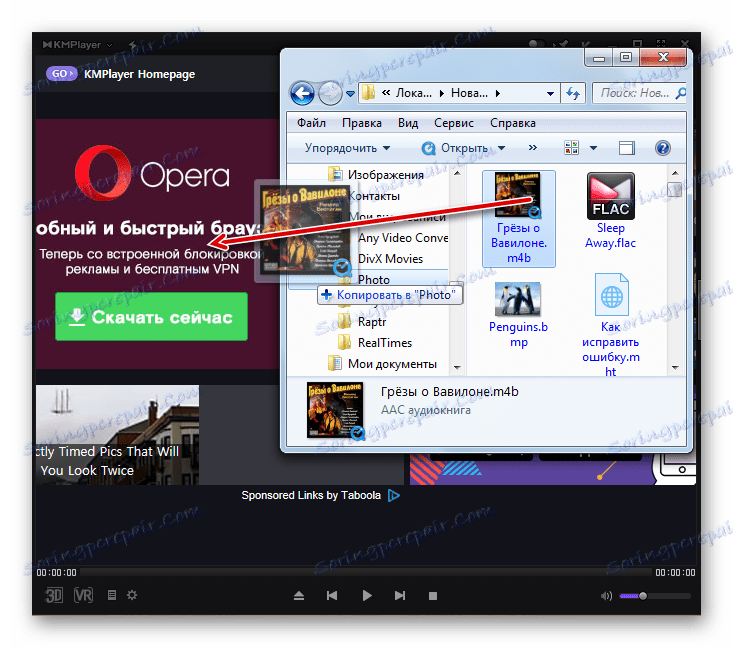Click the Explorer forward navigation button

tap(331, 94)
